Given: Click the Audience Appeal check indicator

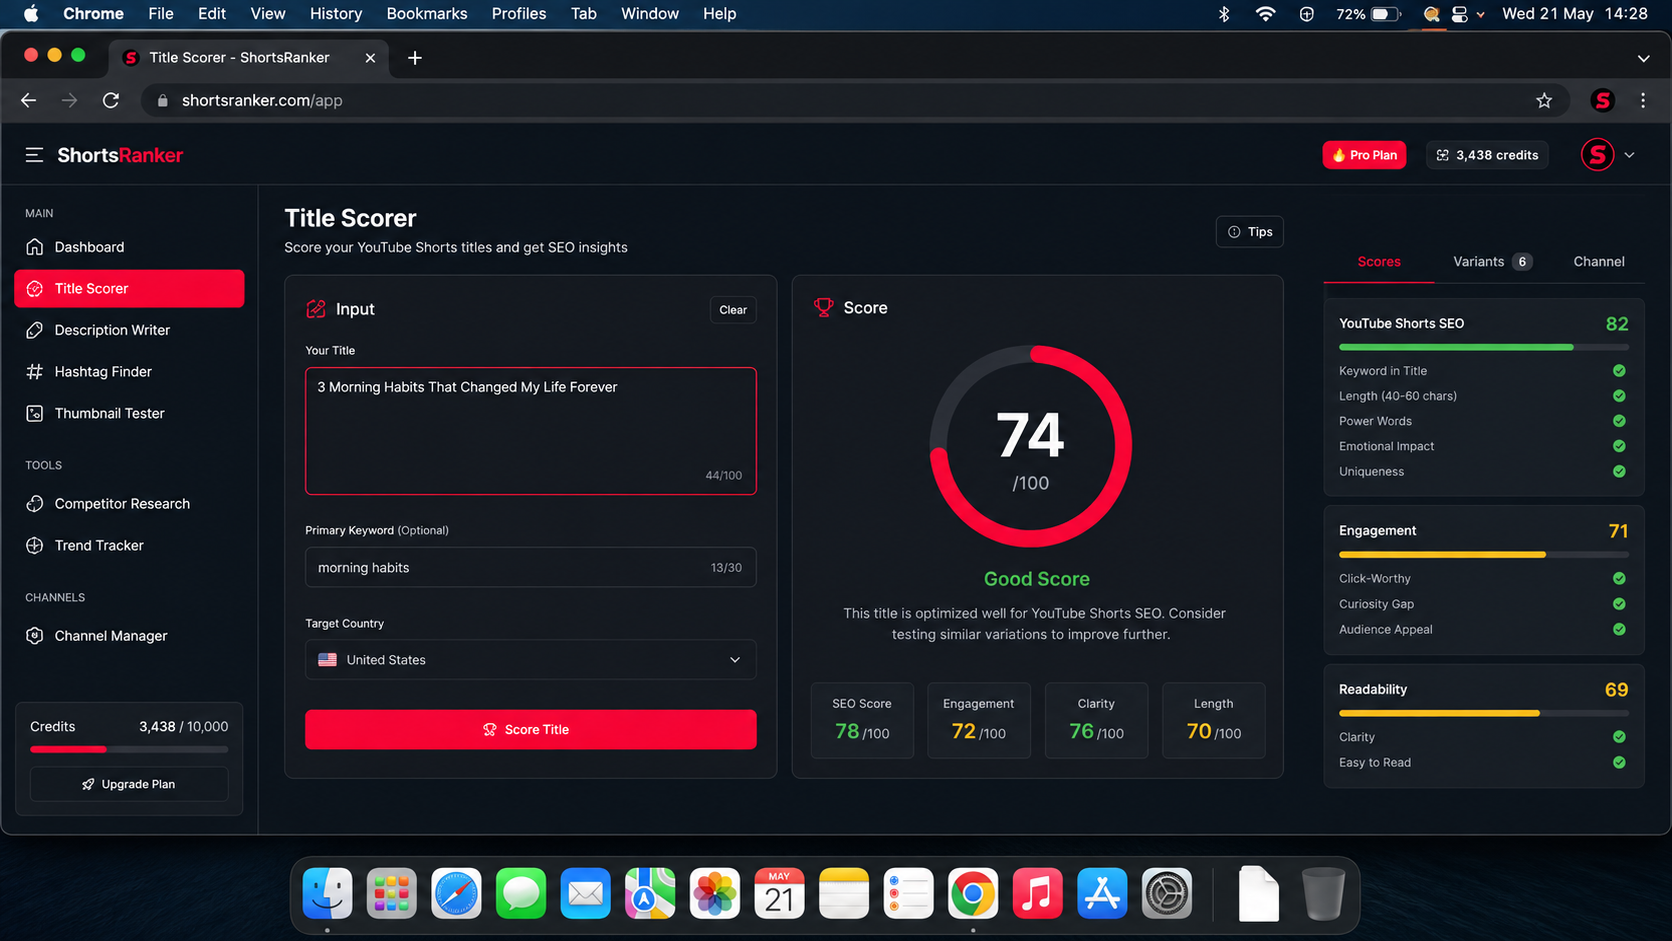Looking at the screenshot, I should point(1619,629).
